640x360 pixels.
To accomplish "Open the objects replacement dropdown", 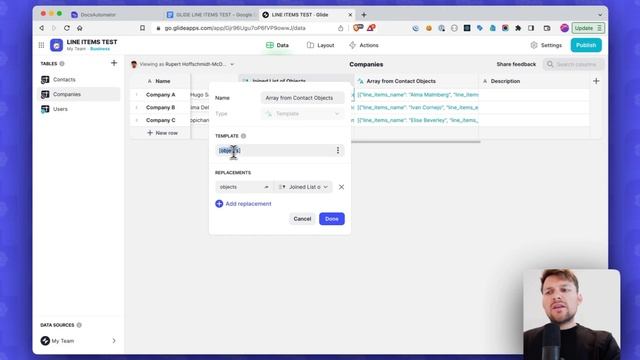I will point(244,187).
